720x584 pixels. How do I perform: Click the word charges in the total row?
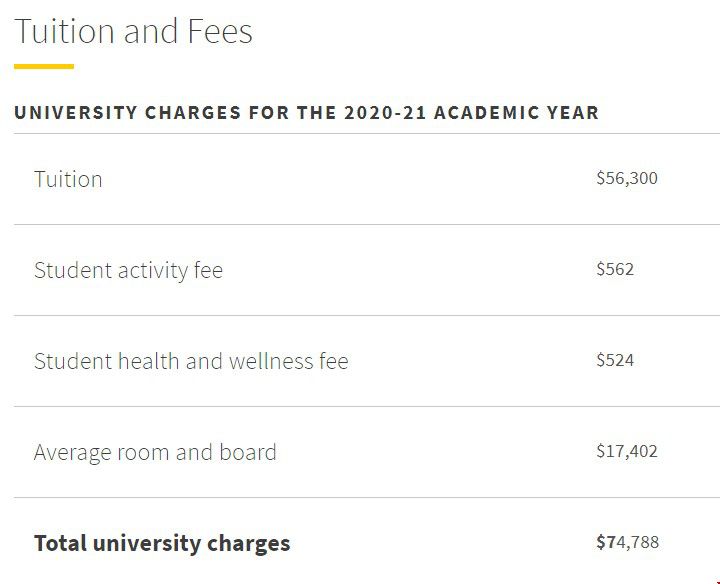click(248, 544)
